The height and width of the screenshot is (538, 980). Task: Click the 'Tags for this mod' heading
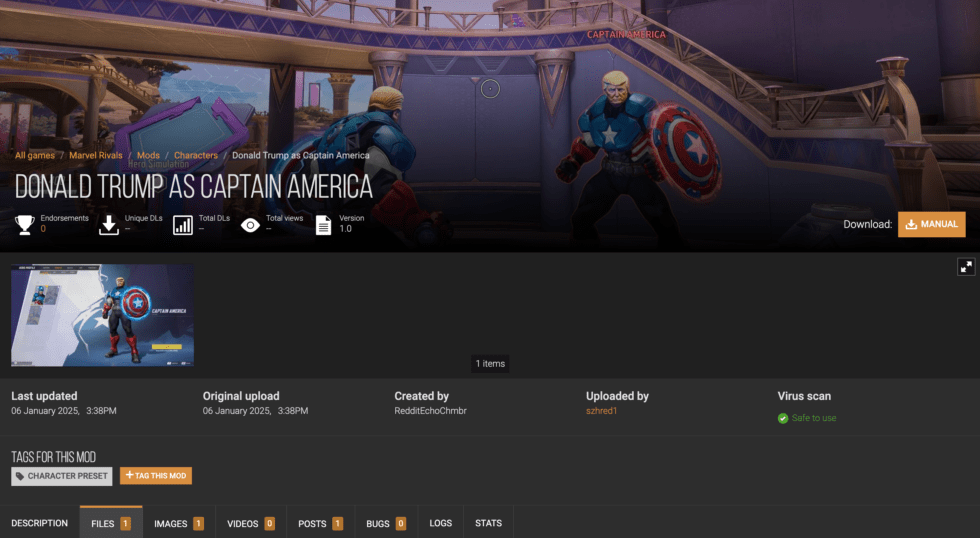[x=53, y=457]
